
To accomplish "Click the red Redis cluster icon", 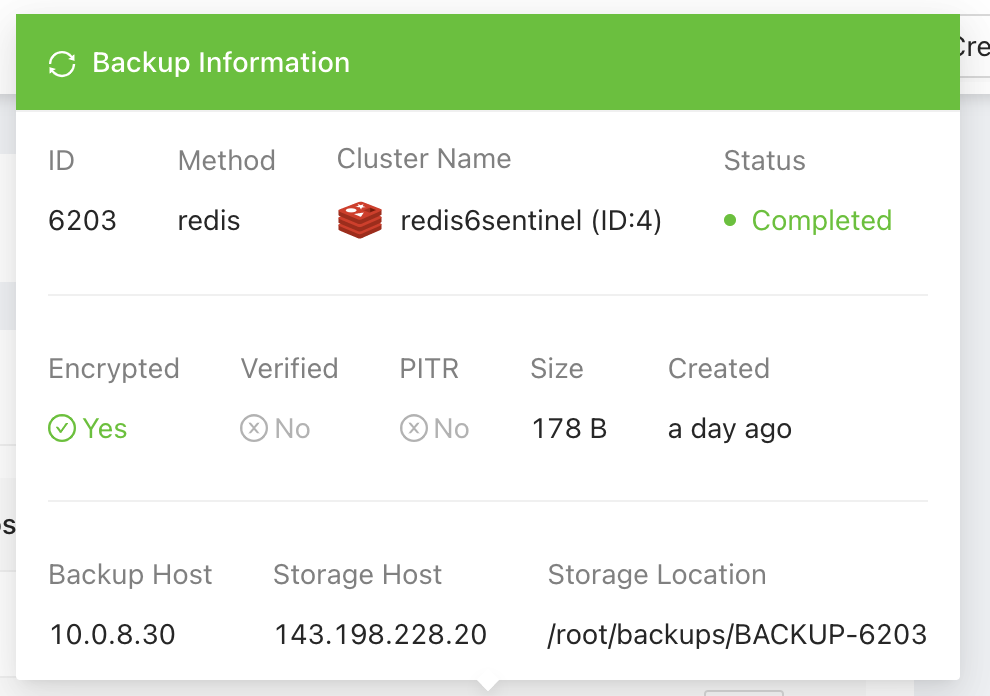I will tap(360, 220).
